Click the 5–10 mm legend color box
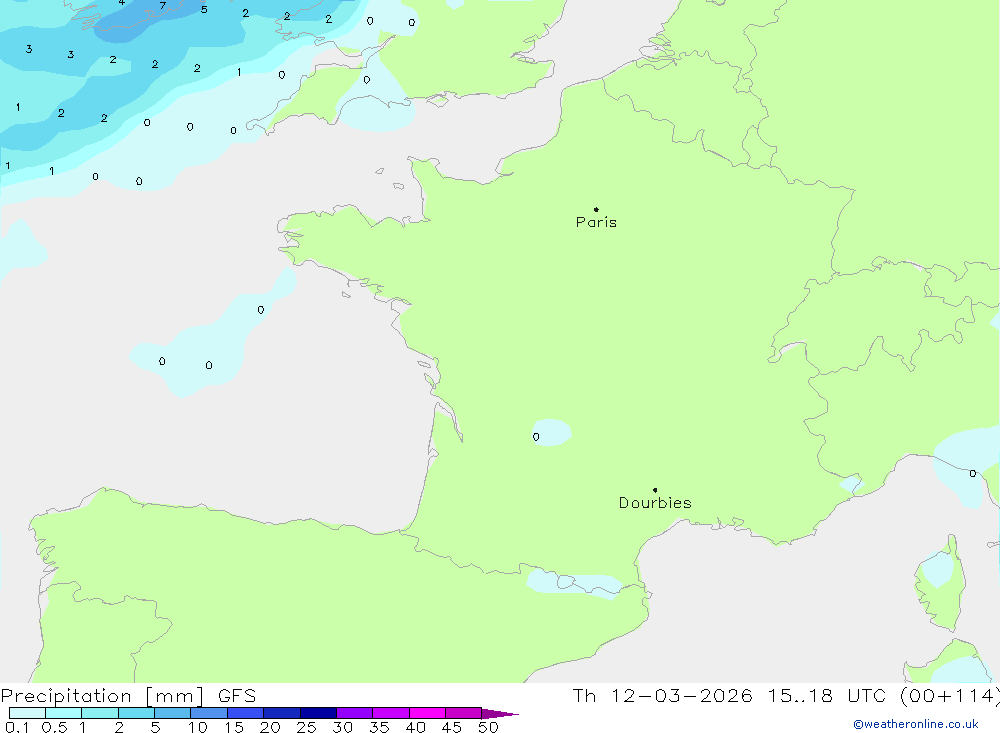1000x733 pixels. tap(173, 713)
